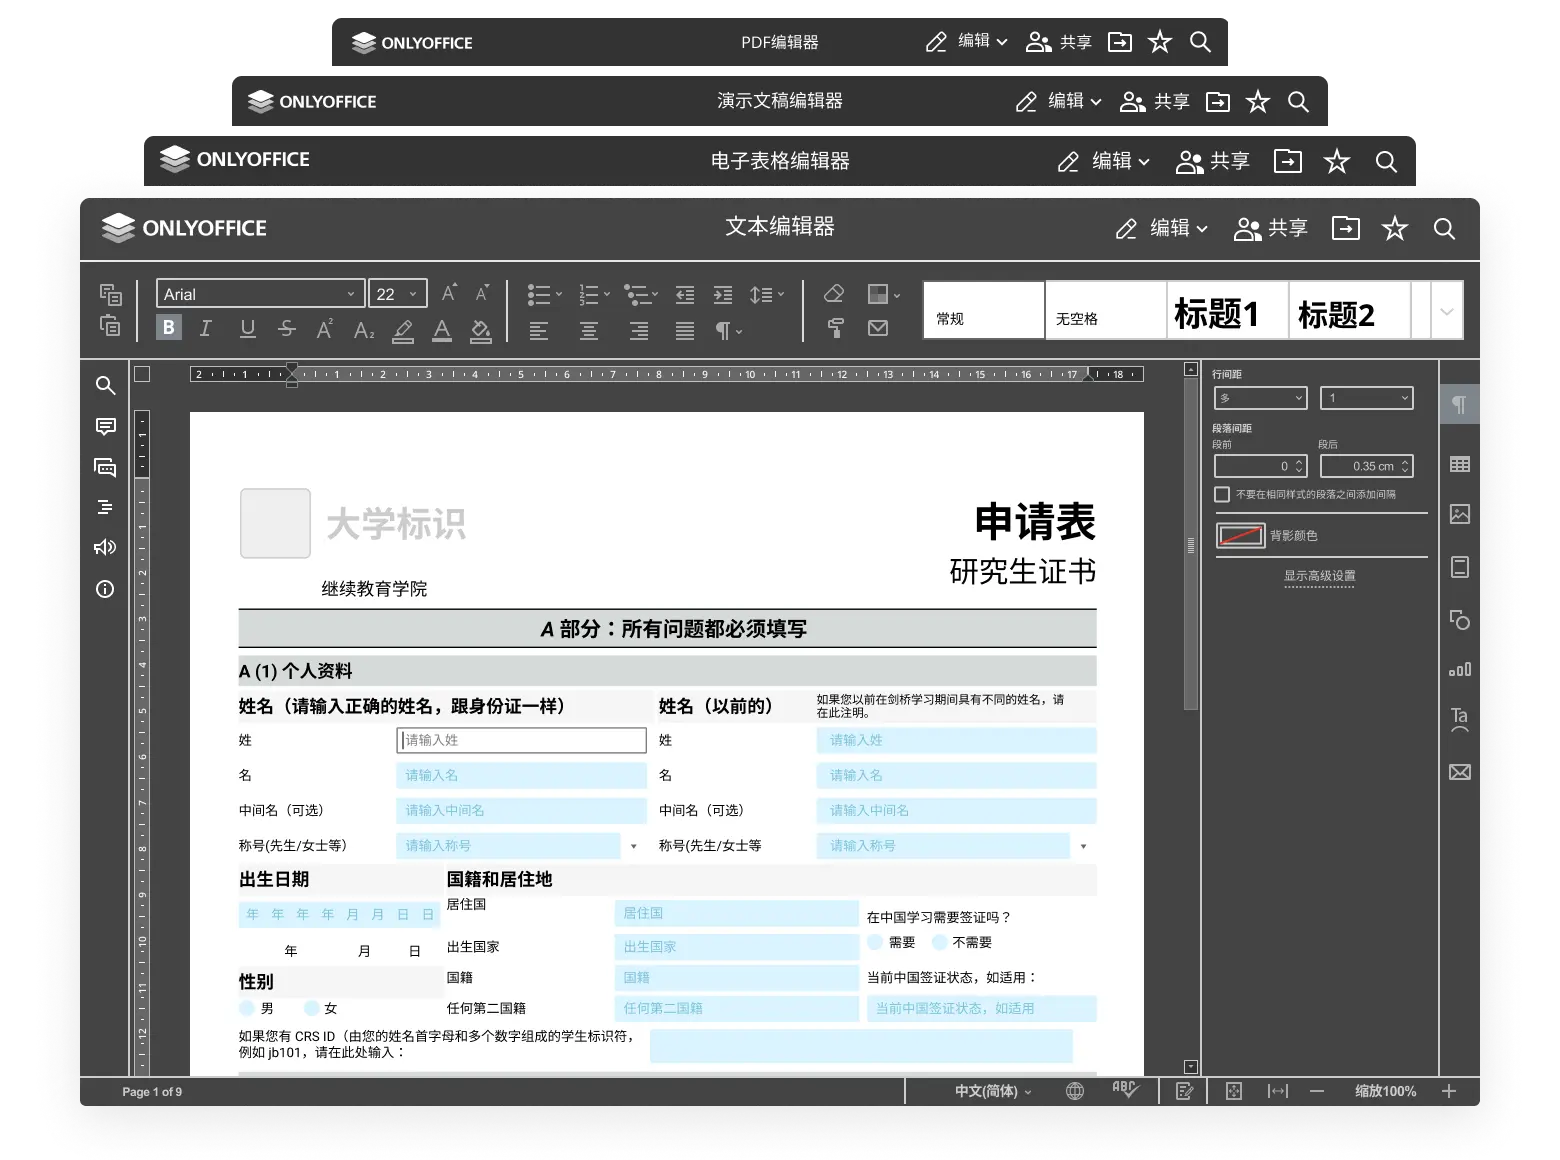The width and height of the screenshot is (1560, 1160).
Task: Click the 显示高级设置 link
Action: click(x=1319, y=576)
